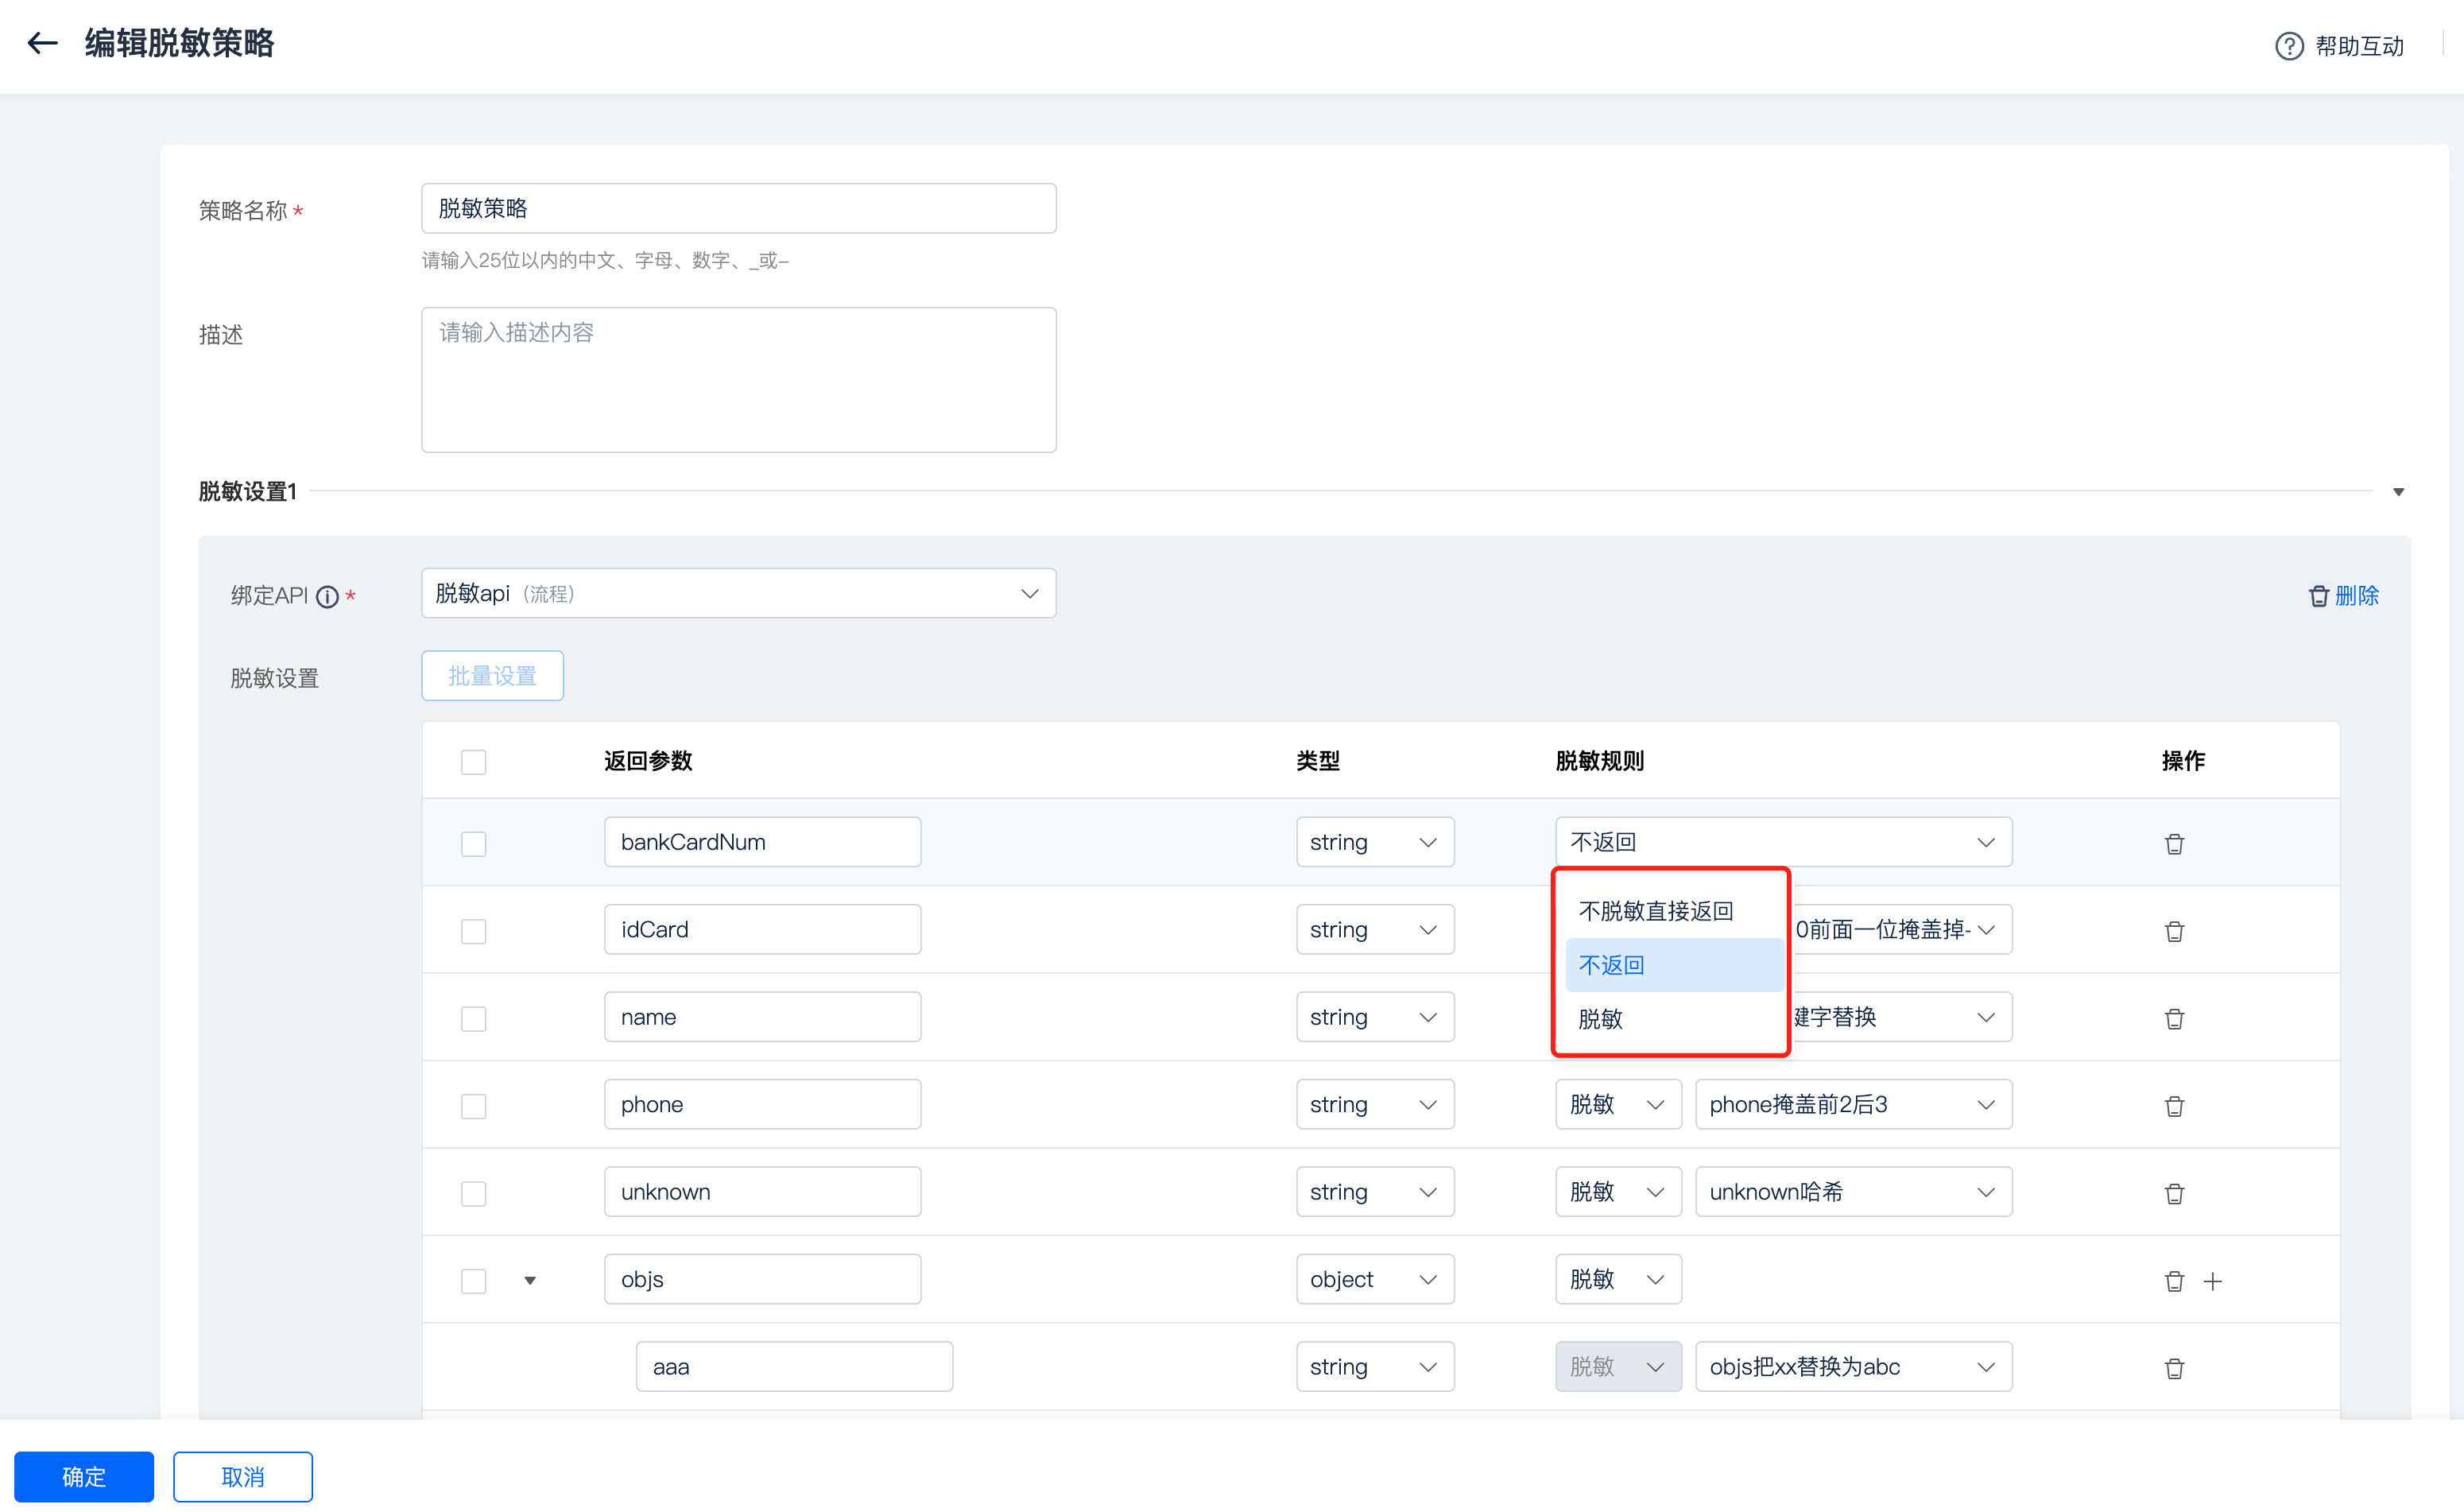Screen dimensions: 2464x1512
Task: Check the name row checkbox
Action: pos(474,1018)
